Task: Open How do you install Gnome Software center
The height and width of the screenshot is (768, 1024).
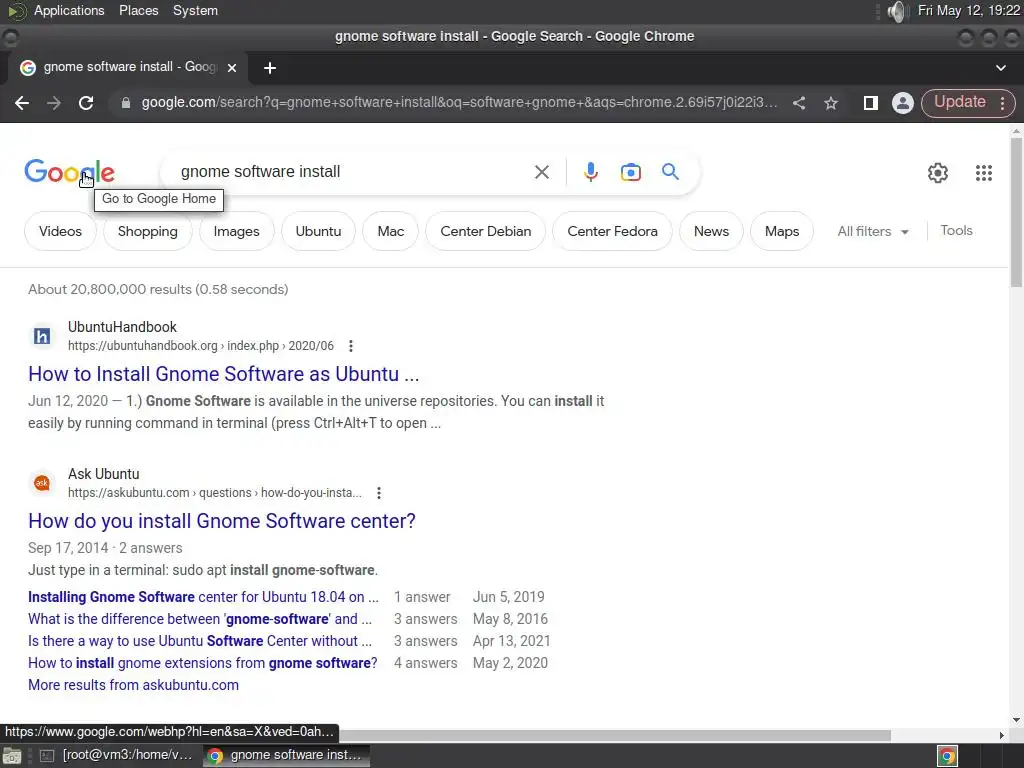Action: [221, 521]
